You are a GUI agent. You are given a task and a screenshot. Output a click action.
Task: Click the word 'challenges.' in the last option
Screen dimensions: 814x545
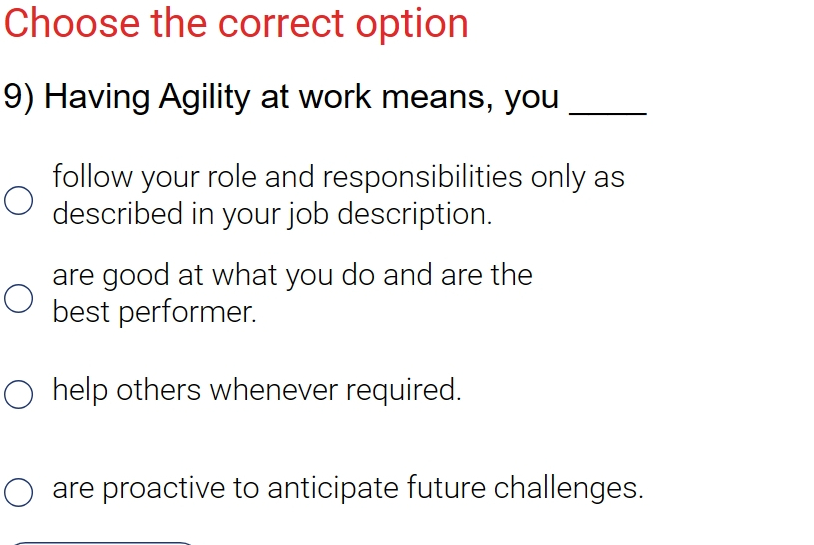[x=568, y=488]
